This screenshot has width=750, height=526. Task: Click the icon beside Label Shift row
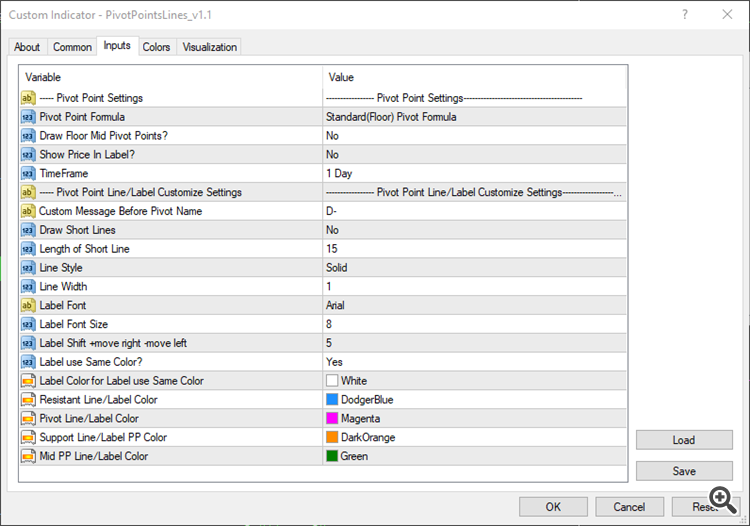point(28,343)
